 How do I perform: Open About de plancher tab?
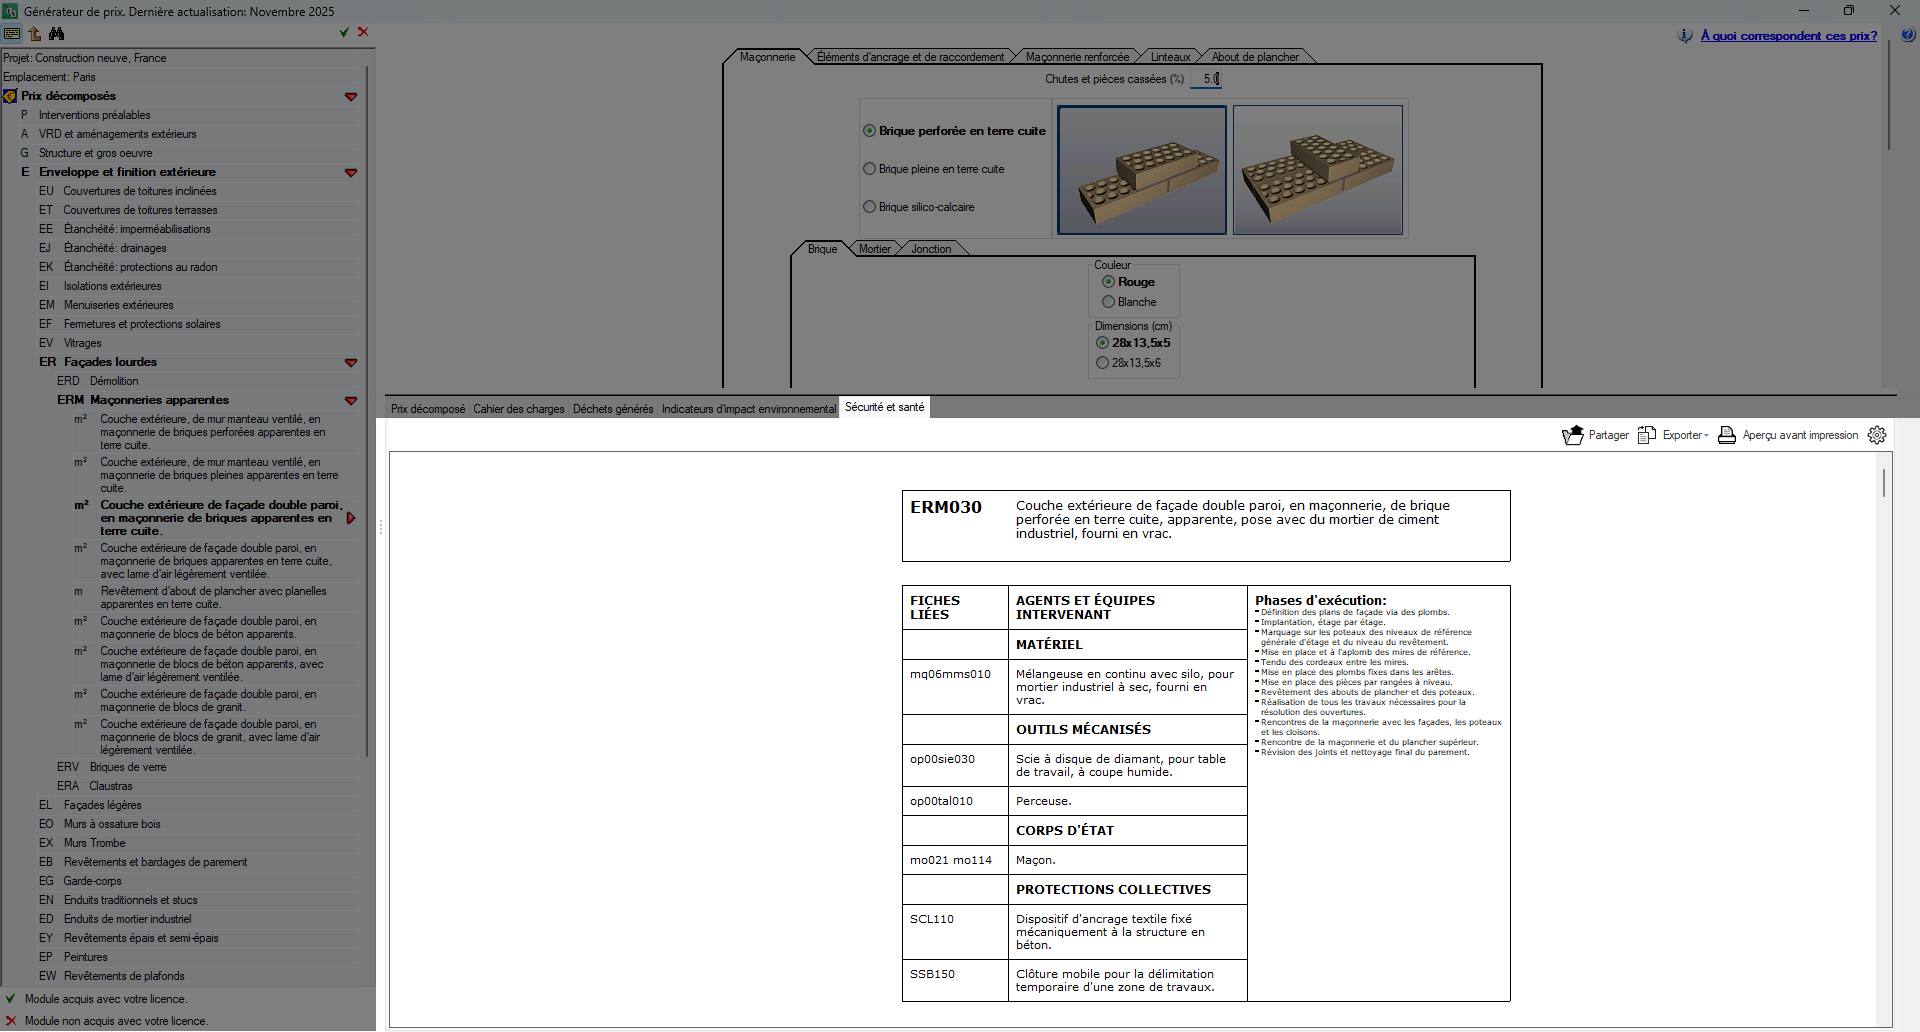pyautogui.click(x=1255, y=57)
